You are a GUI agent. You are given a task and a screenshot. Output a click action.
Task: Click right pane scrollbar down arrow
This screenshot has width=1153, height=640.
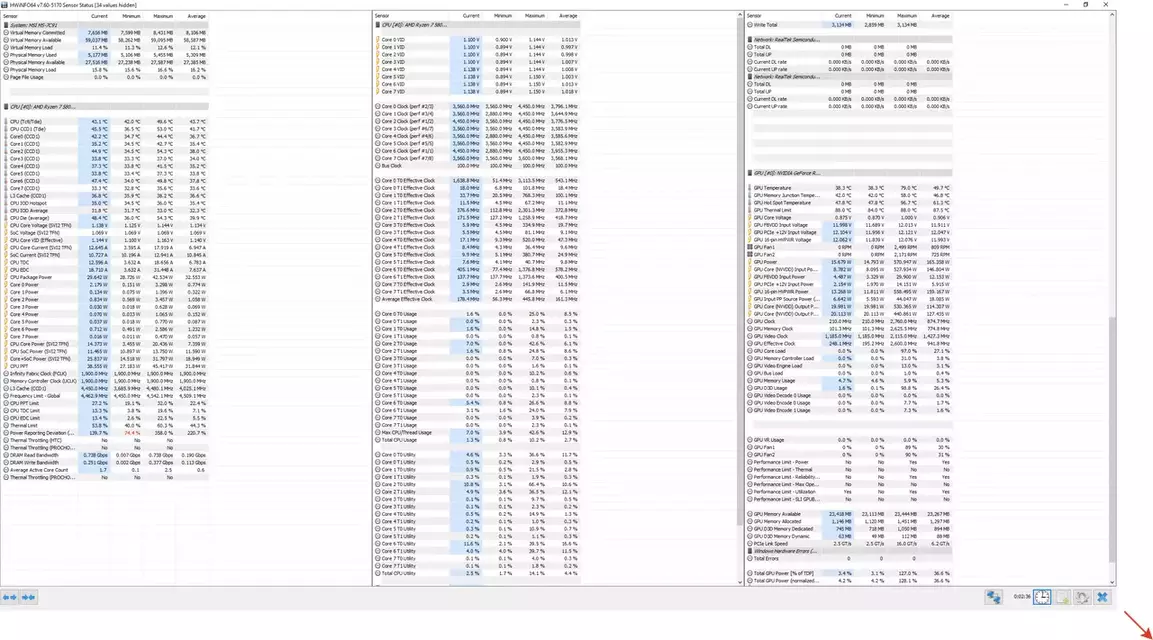1112,582
